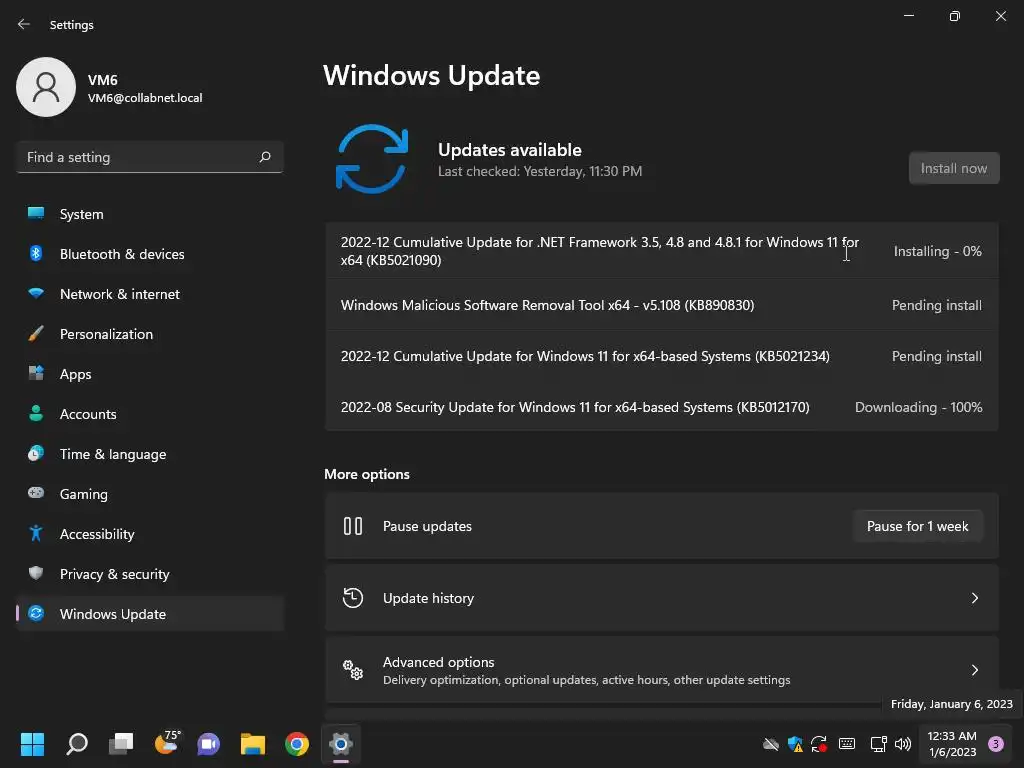Click the large blue update sync icon

click(372, 159)
